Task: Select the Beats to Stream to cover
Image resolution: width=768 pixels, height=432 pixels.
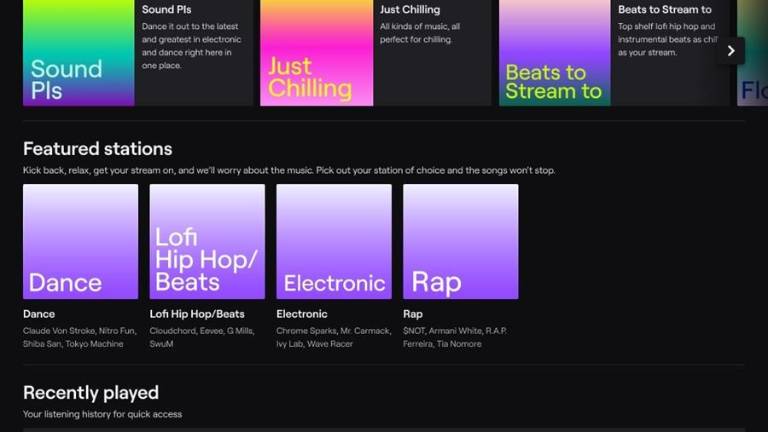Action: pos(554,52)
